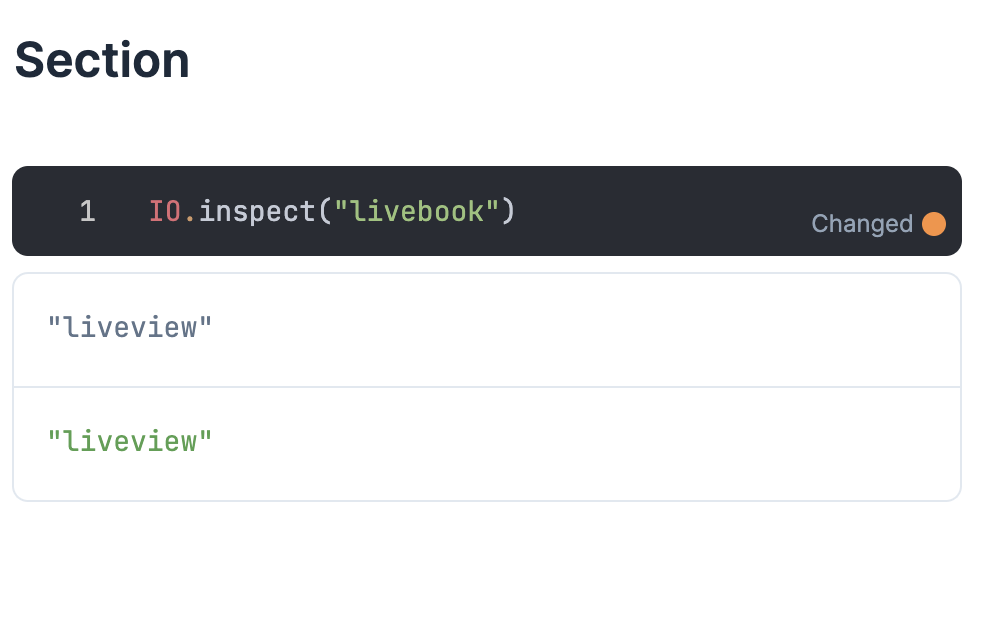Select the Section heading title
Screen dimensions: 982x618
pyautogui.click(x=100, y=60)
